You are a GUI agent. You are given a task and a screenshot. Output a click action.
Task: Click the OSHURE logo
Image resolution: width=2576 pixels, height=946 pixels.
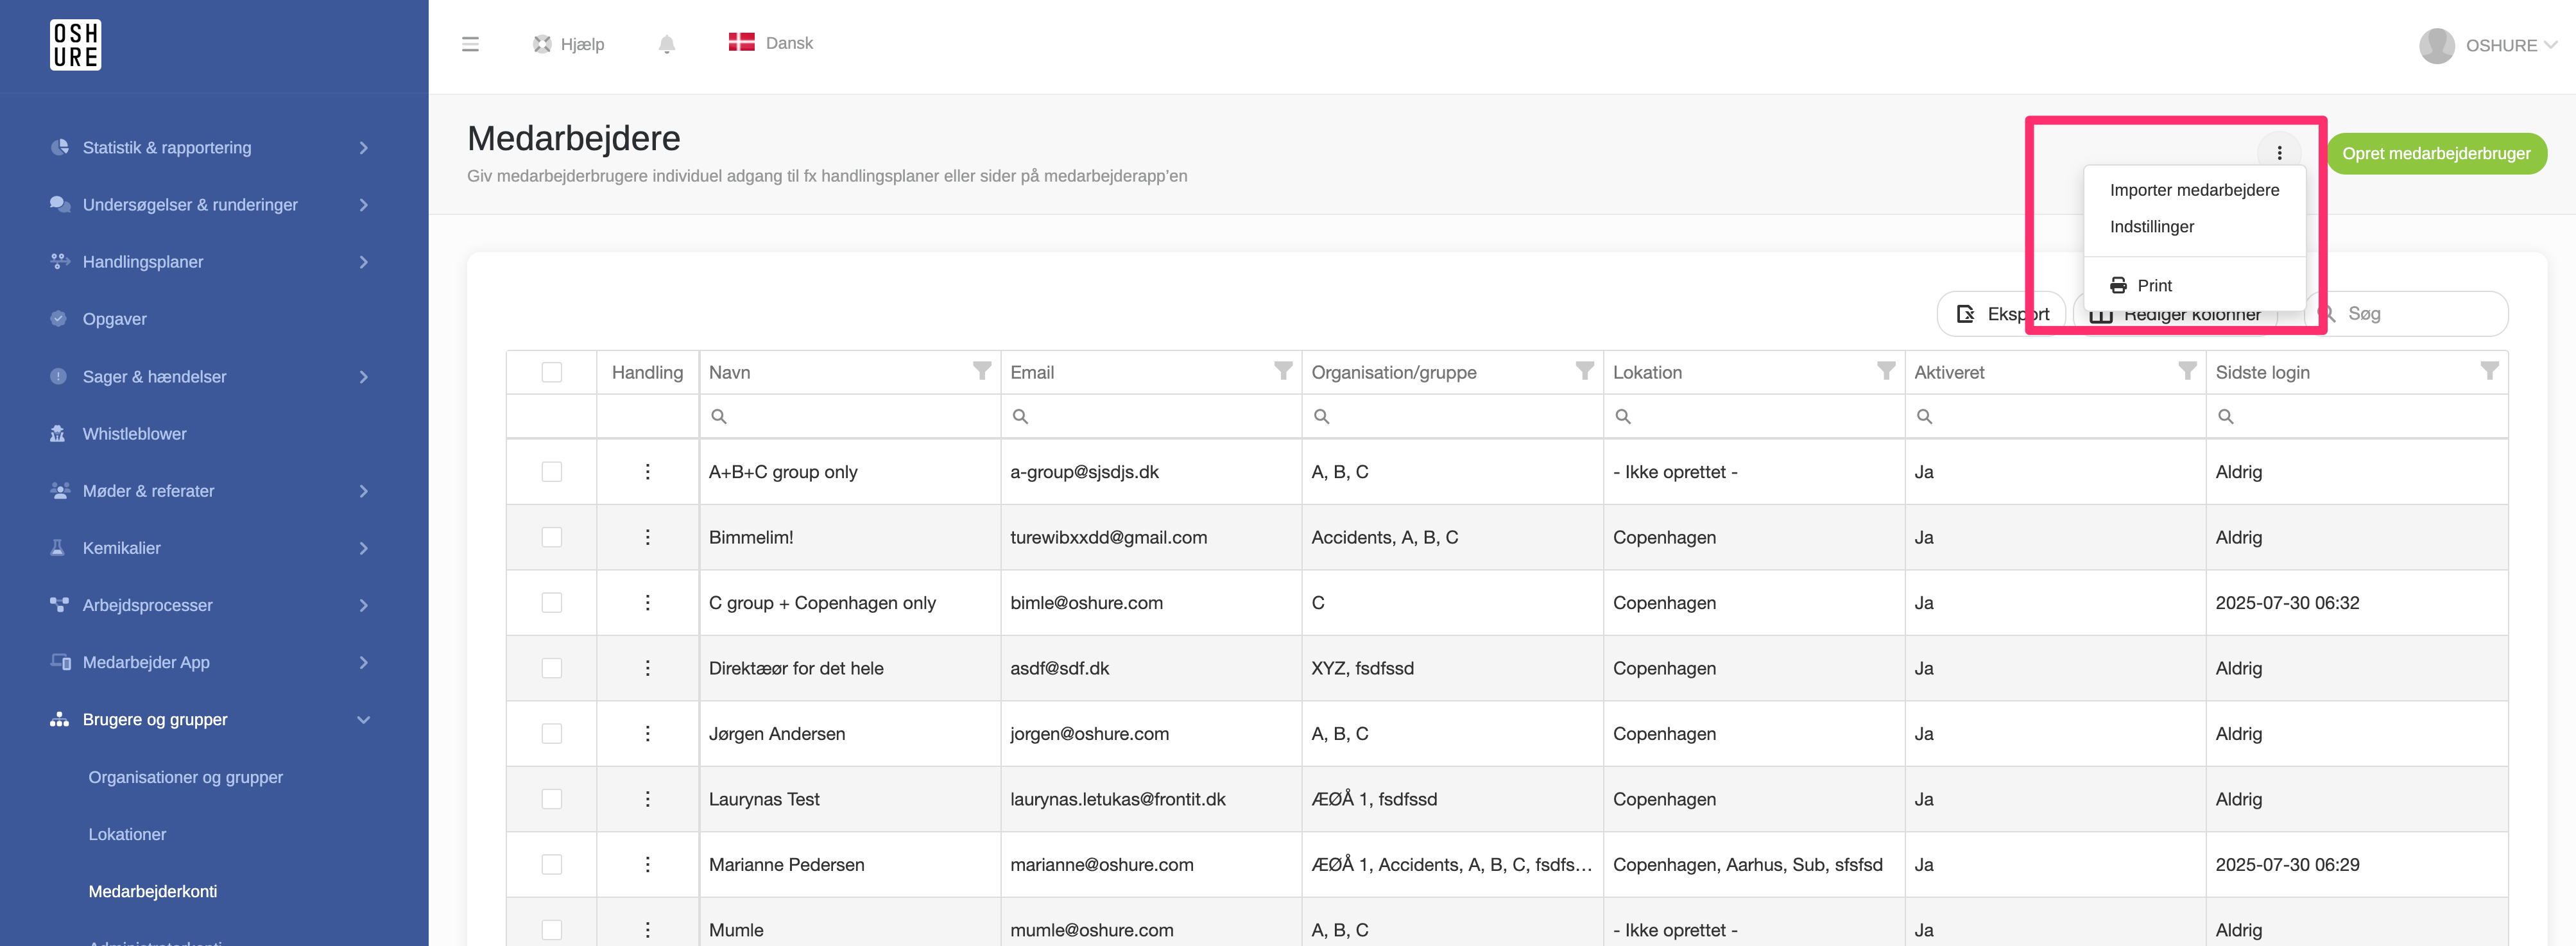[x=76, y=45]
